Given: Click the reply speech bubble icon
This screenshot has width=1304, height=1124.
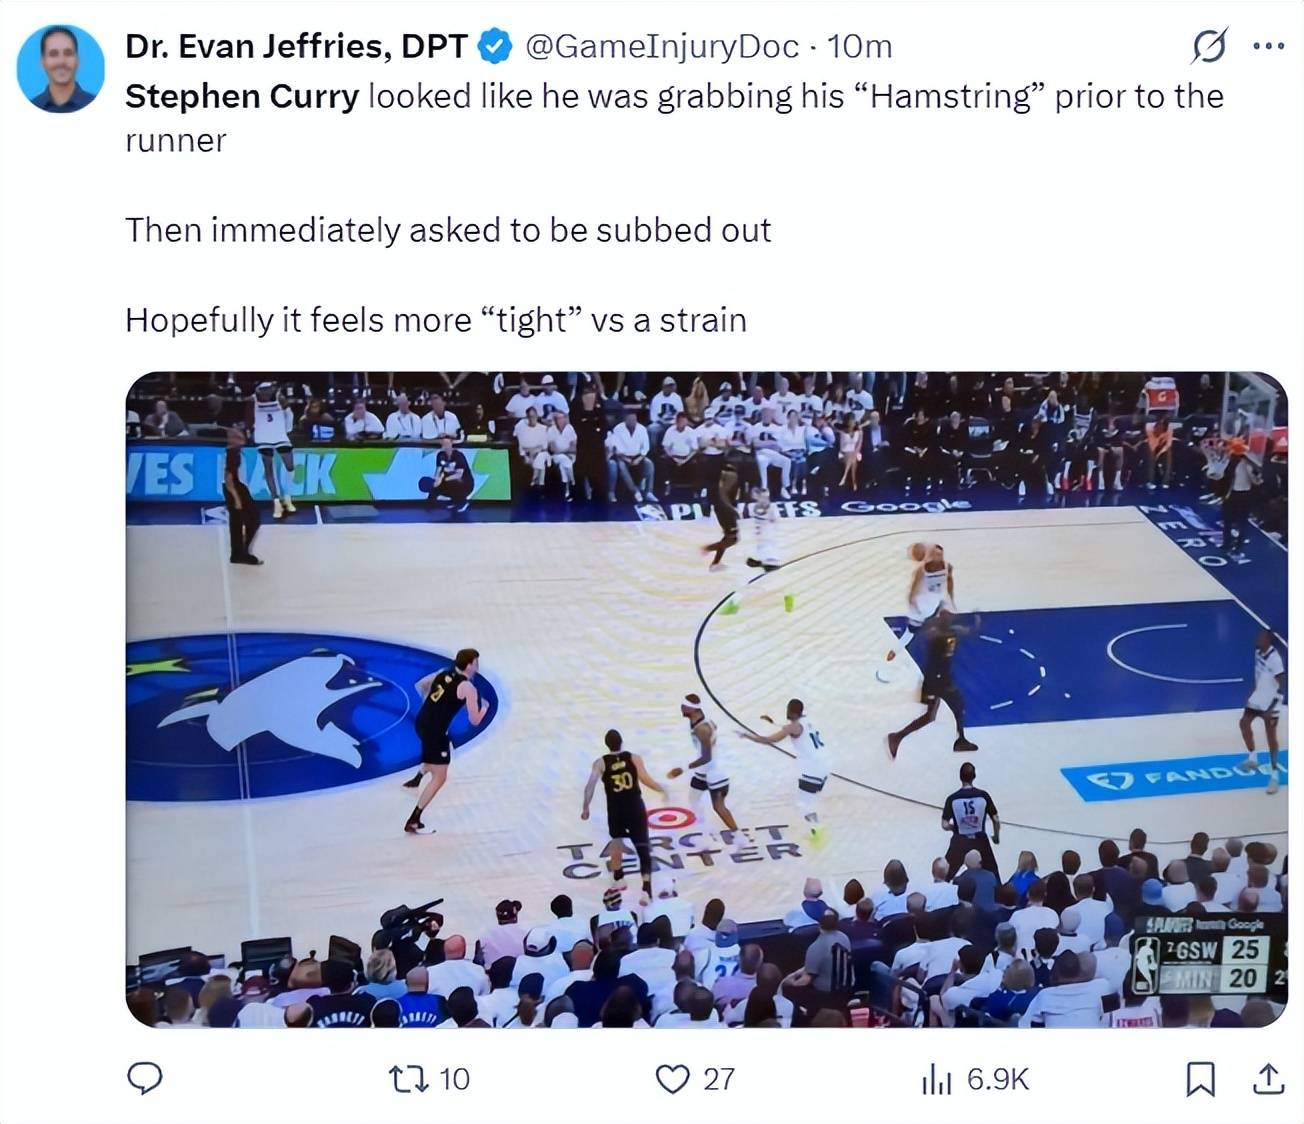Looking at the screenshot, I should [x=146, y=1078].
